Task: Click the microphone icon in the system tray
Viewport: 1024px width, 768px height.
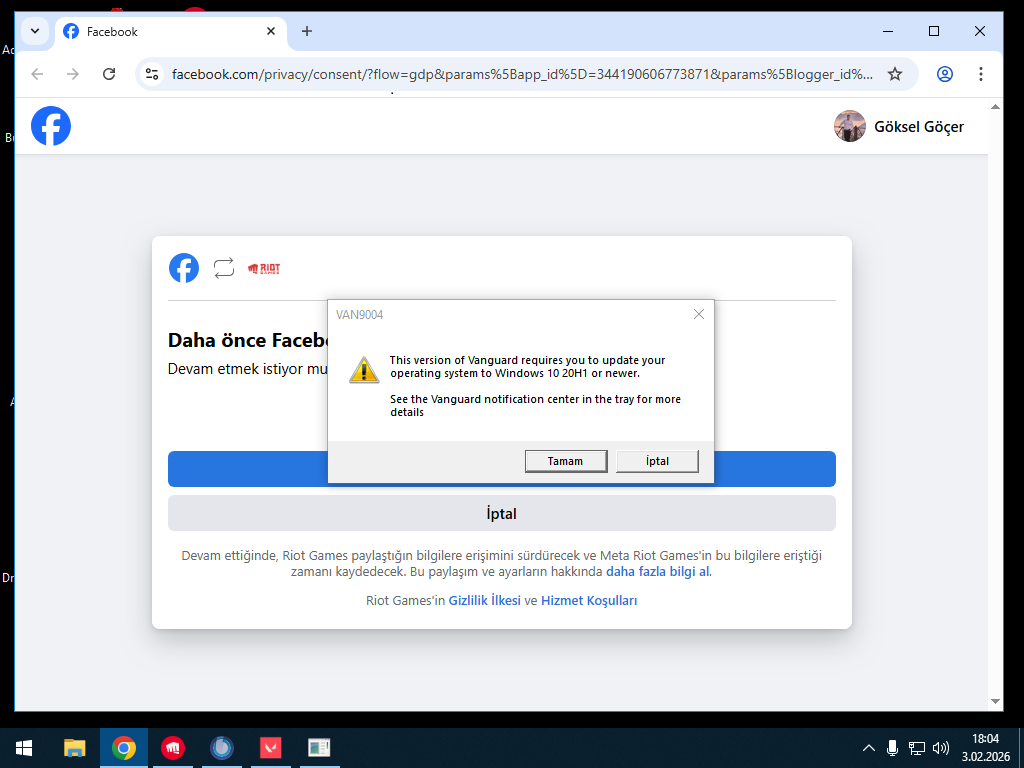Action: pos(892,748)
